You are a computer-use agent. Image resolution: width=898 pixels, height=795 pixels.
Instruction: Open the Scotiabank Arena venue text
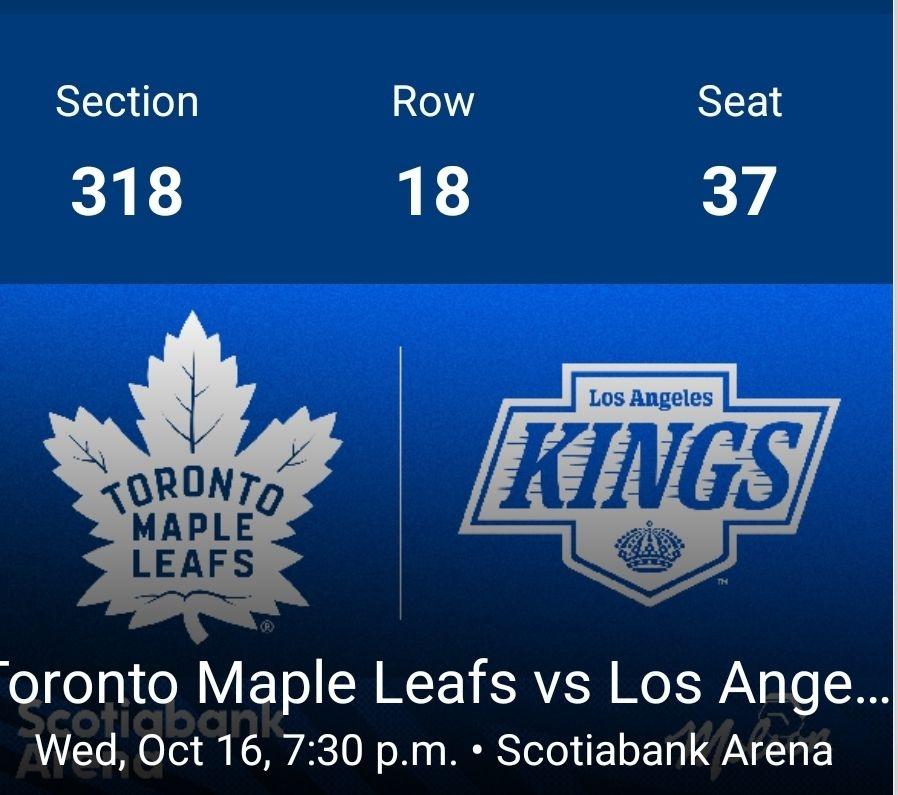[664, 751]
